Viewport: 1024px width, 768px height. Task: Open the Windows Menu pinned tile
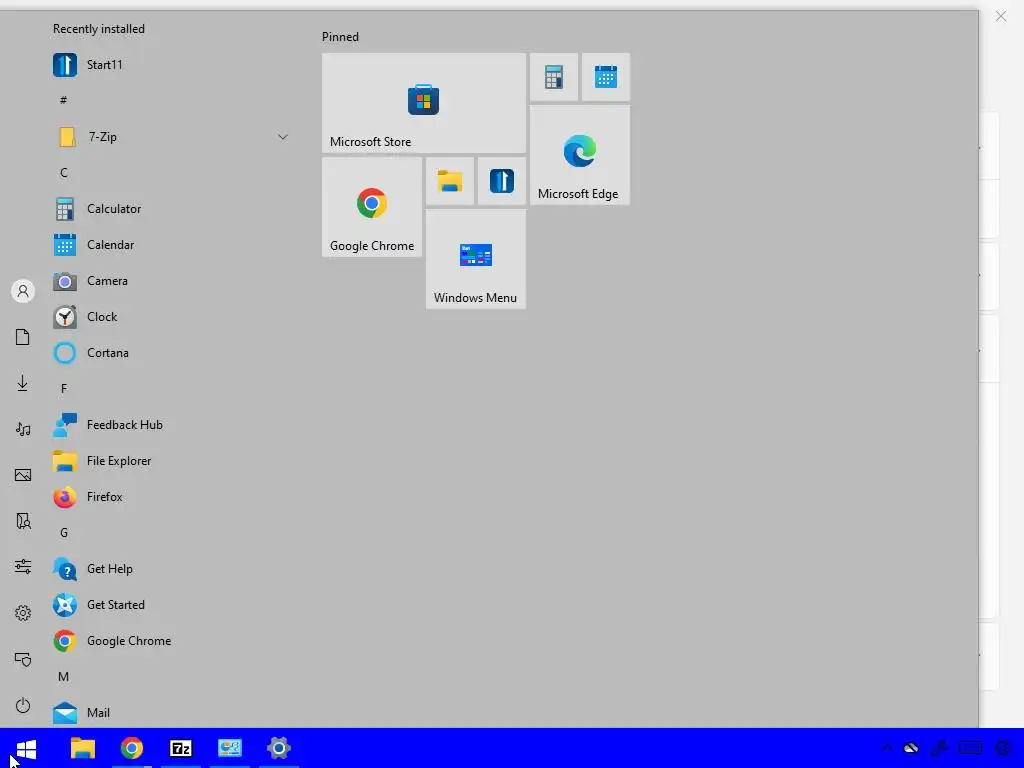click(x=476, y=259)
